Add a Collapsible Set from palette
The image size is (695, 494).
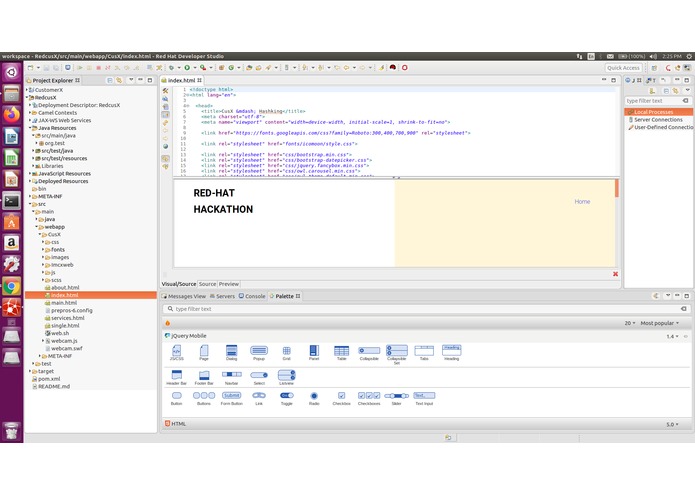point(397,354)
